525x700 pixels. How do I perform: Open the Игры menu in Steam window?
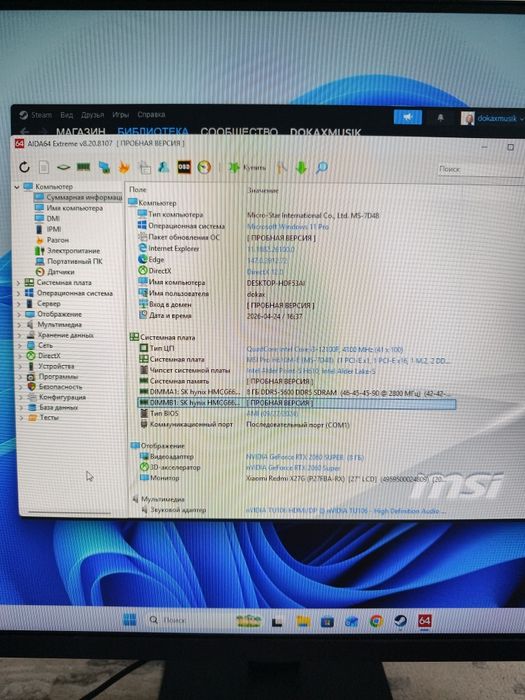tap(121, 115)
